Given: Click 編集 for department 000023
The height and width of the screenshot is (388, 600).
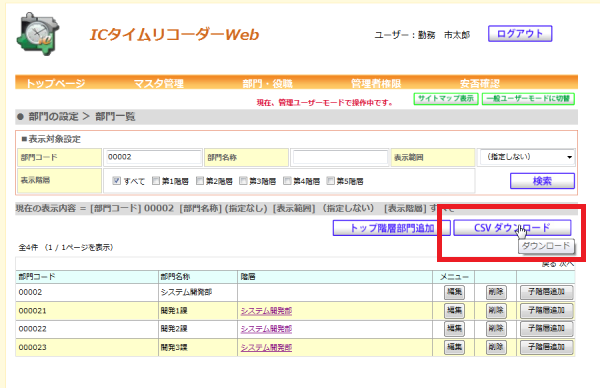Looking at the screenshot, I should click(454, 347).
